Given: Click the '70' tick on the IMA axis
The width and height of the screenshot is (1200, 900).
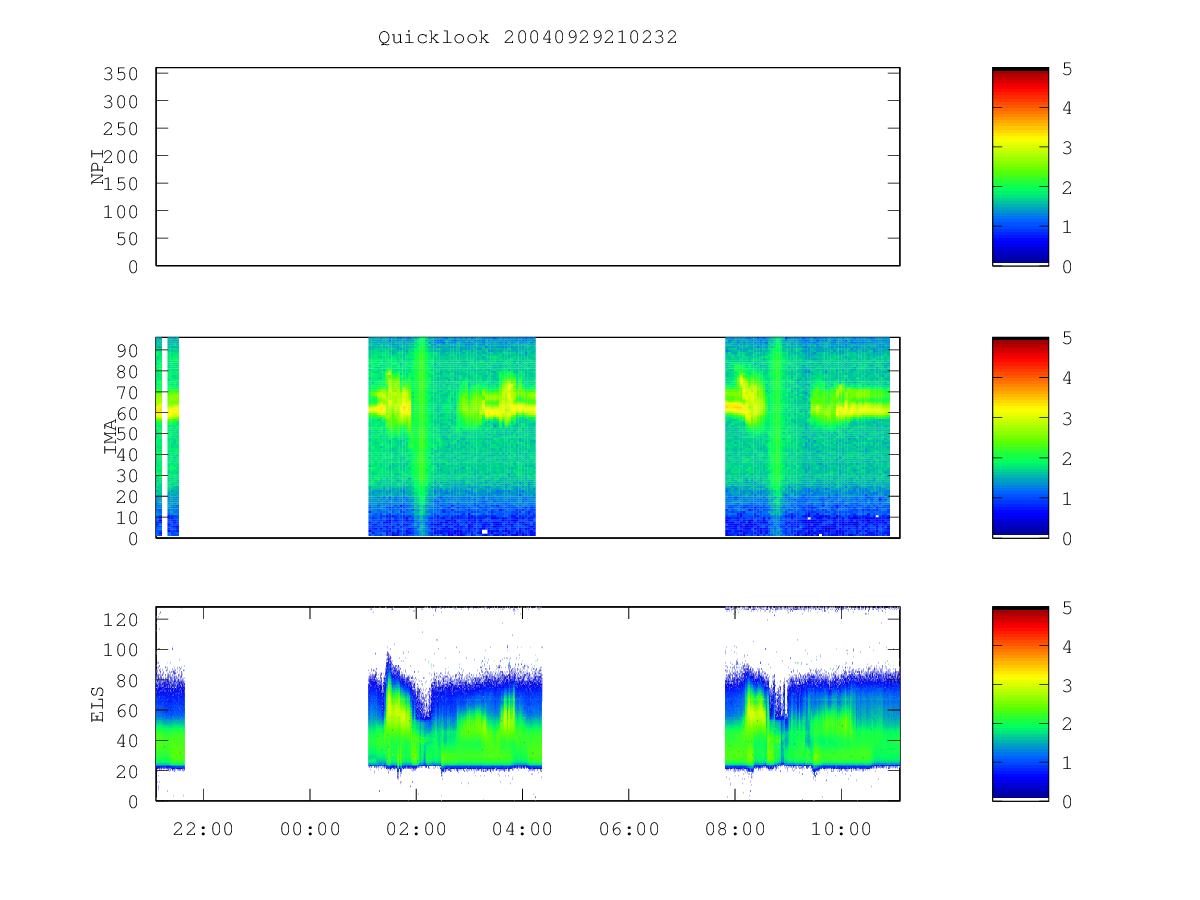Looking at the screenshot, I should [x=126, y=392].
